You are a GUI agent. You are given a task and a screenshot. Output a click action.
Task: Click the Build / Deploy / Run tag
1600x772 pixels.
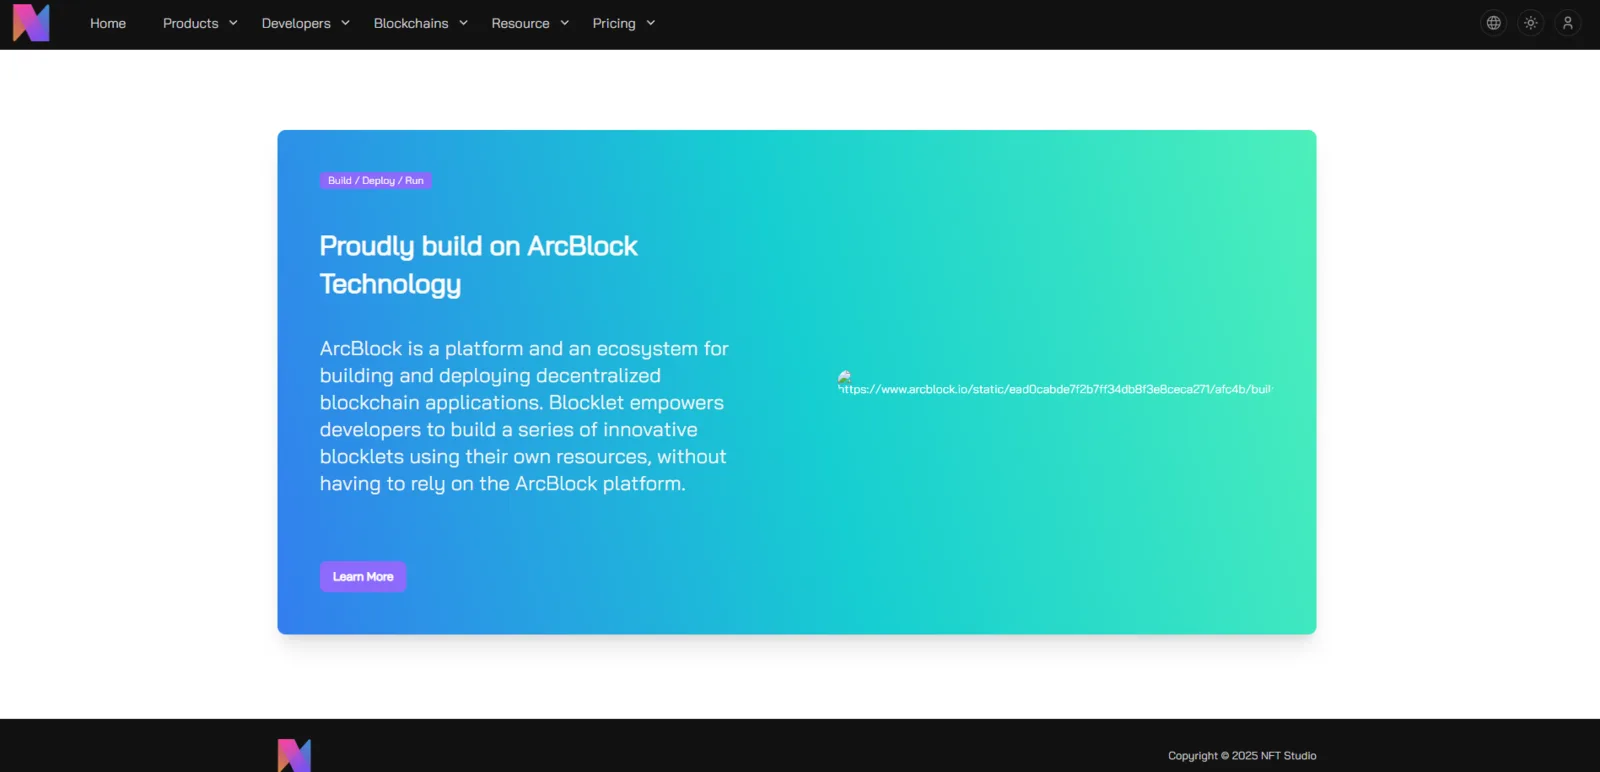(376, 181)
